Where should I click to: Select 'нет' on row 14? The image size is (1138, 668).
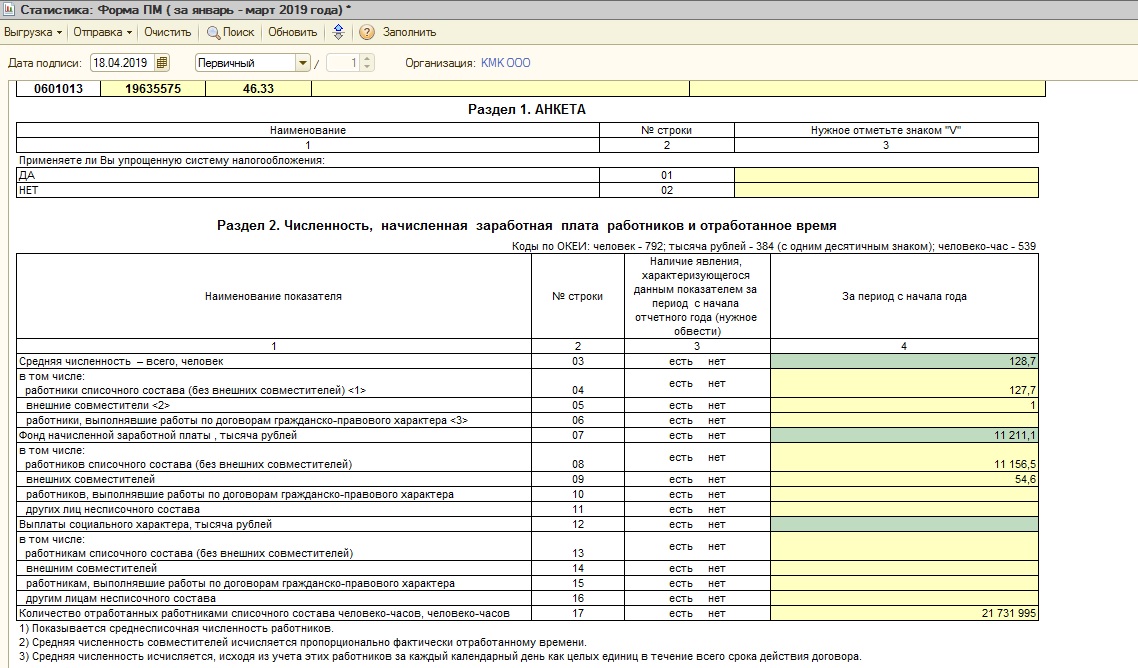pos(716,569)
